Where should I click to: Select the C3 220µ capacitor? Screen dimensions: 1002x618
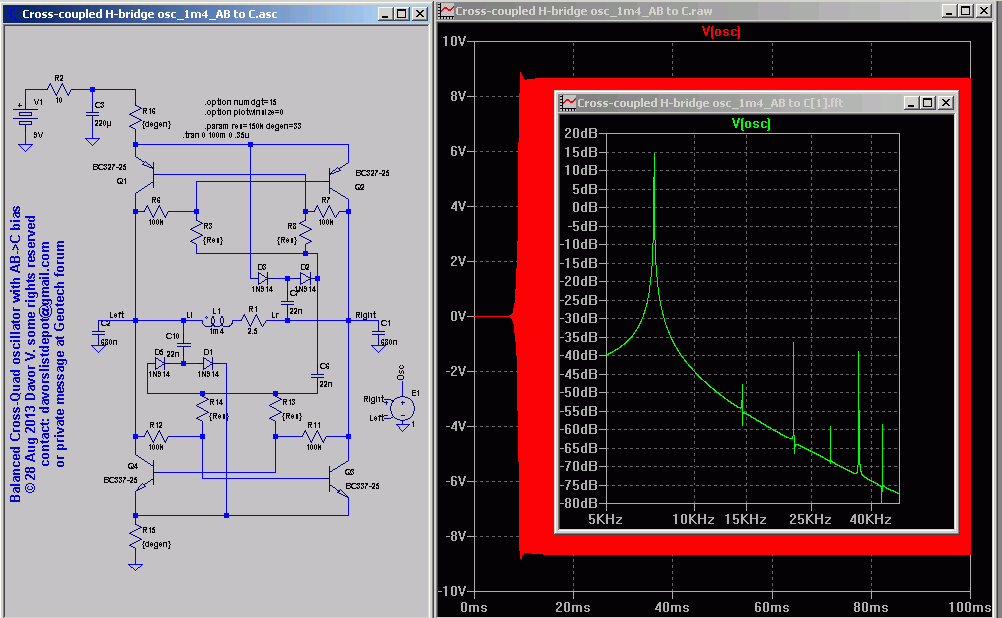(92, 113)
